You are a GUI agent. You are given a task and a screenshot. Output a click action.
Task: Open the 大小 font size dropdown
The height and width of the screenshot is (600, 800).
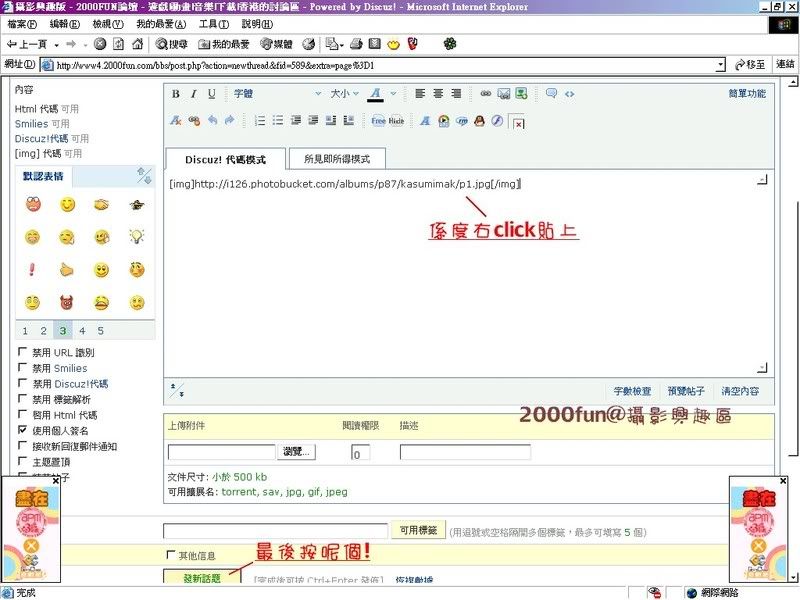345,94
